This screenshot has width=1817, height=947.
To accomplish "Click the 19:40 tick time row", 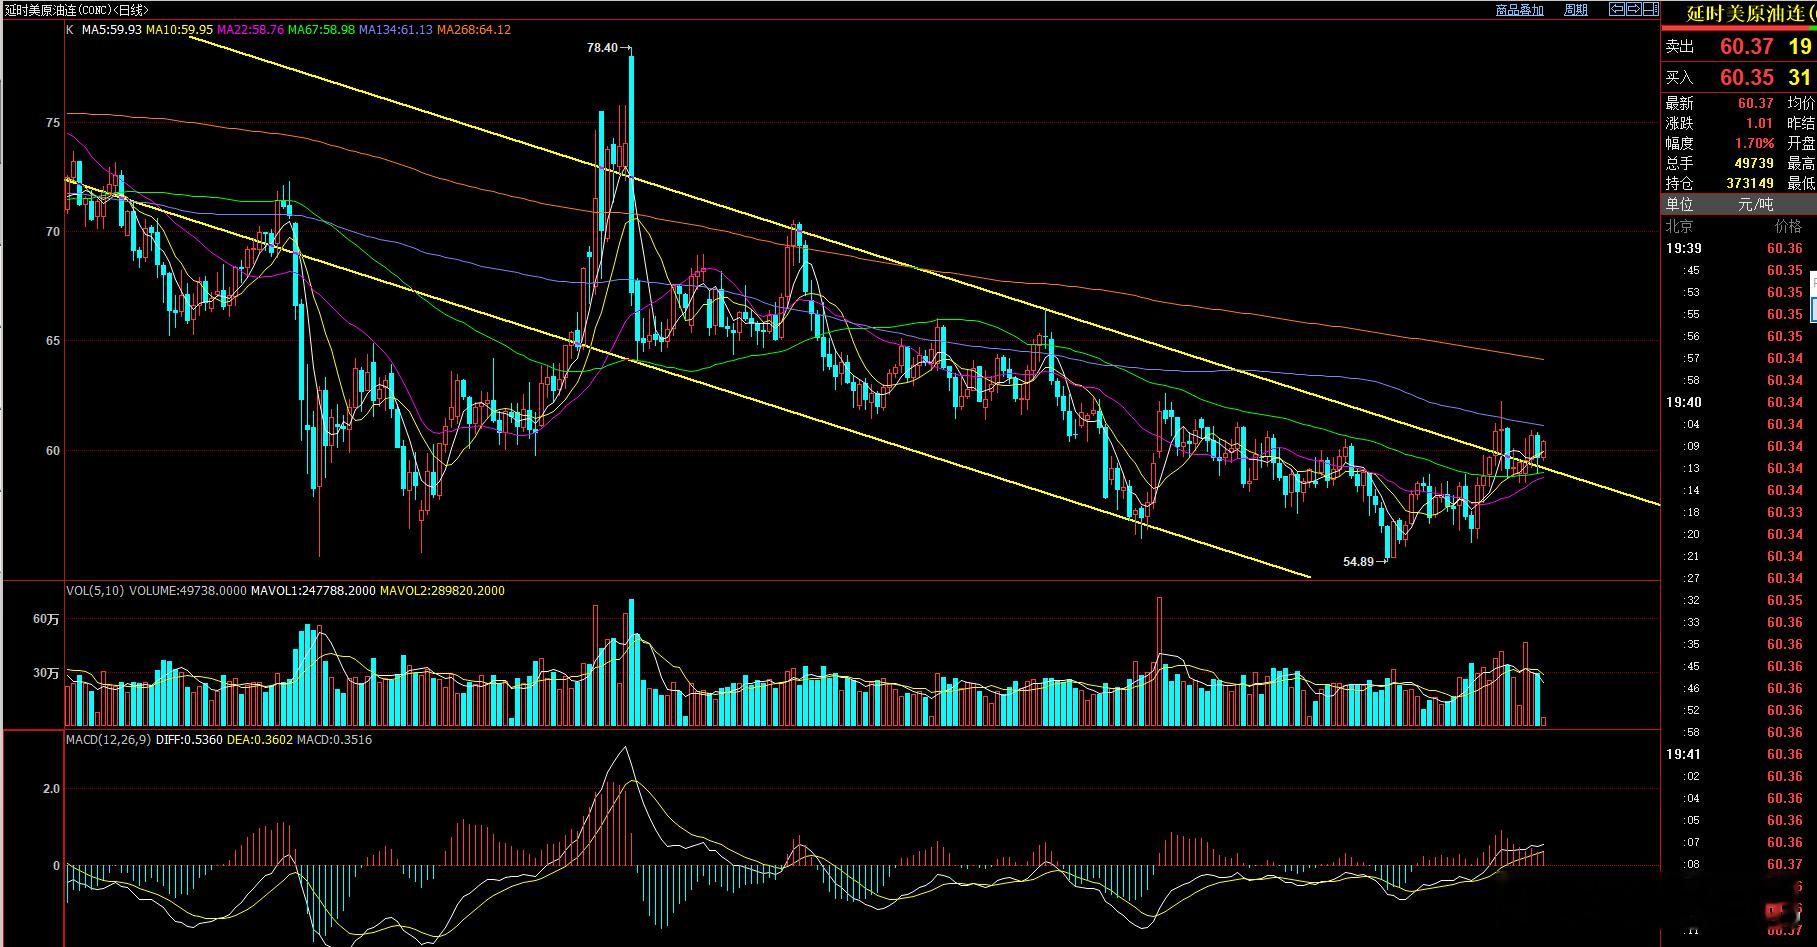I will [x=1738, y=402].
